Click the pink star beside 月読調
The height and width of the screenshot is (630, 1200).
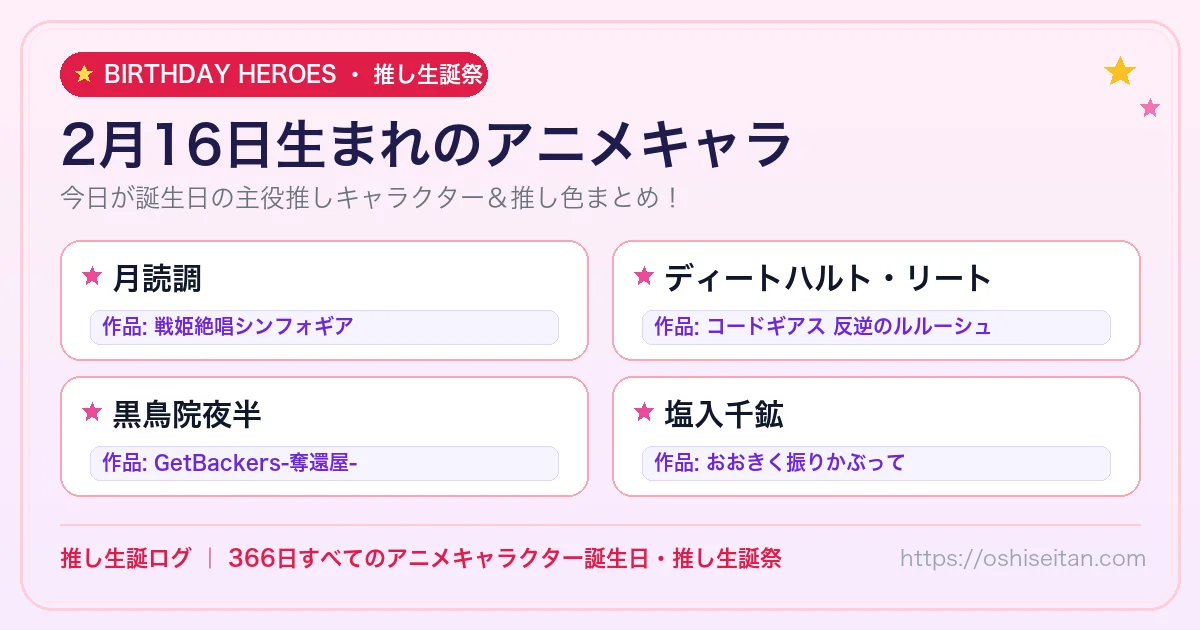click(x=92, y=277)
